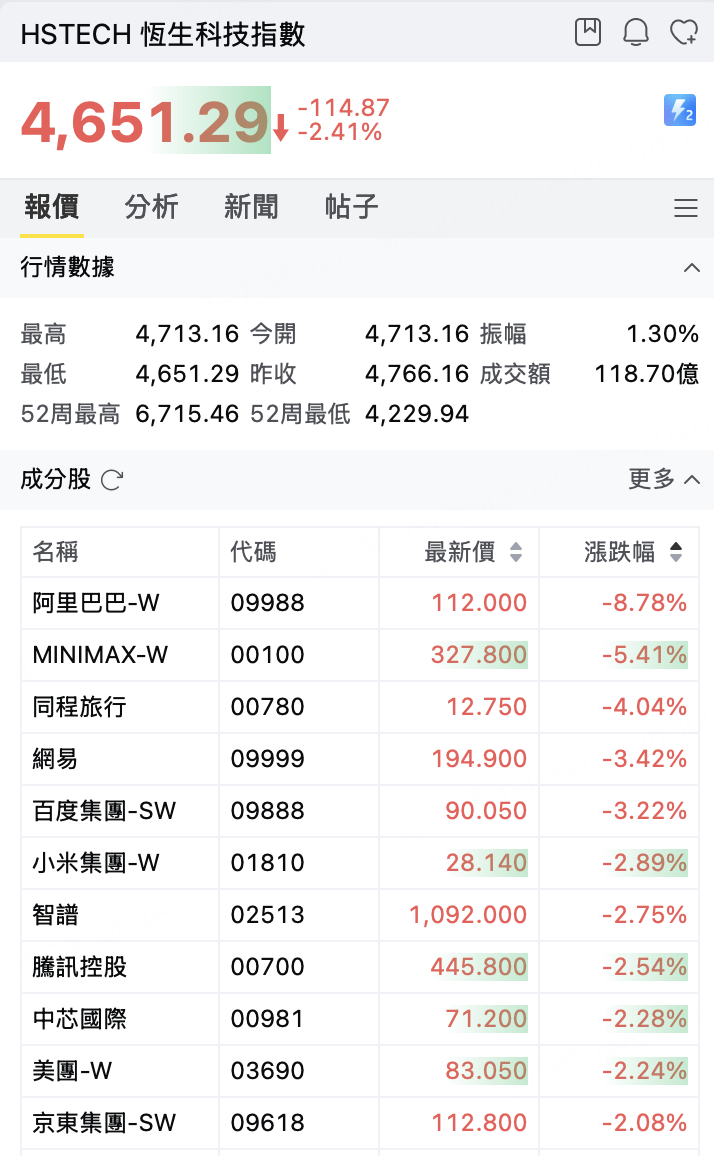Set a price alert with bell icon
The width and height of the screenshot is (714, 1156).
click(x=636, y=32)
